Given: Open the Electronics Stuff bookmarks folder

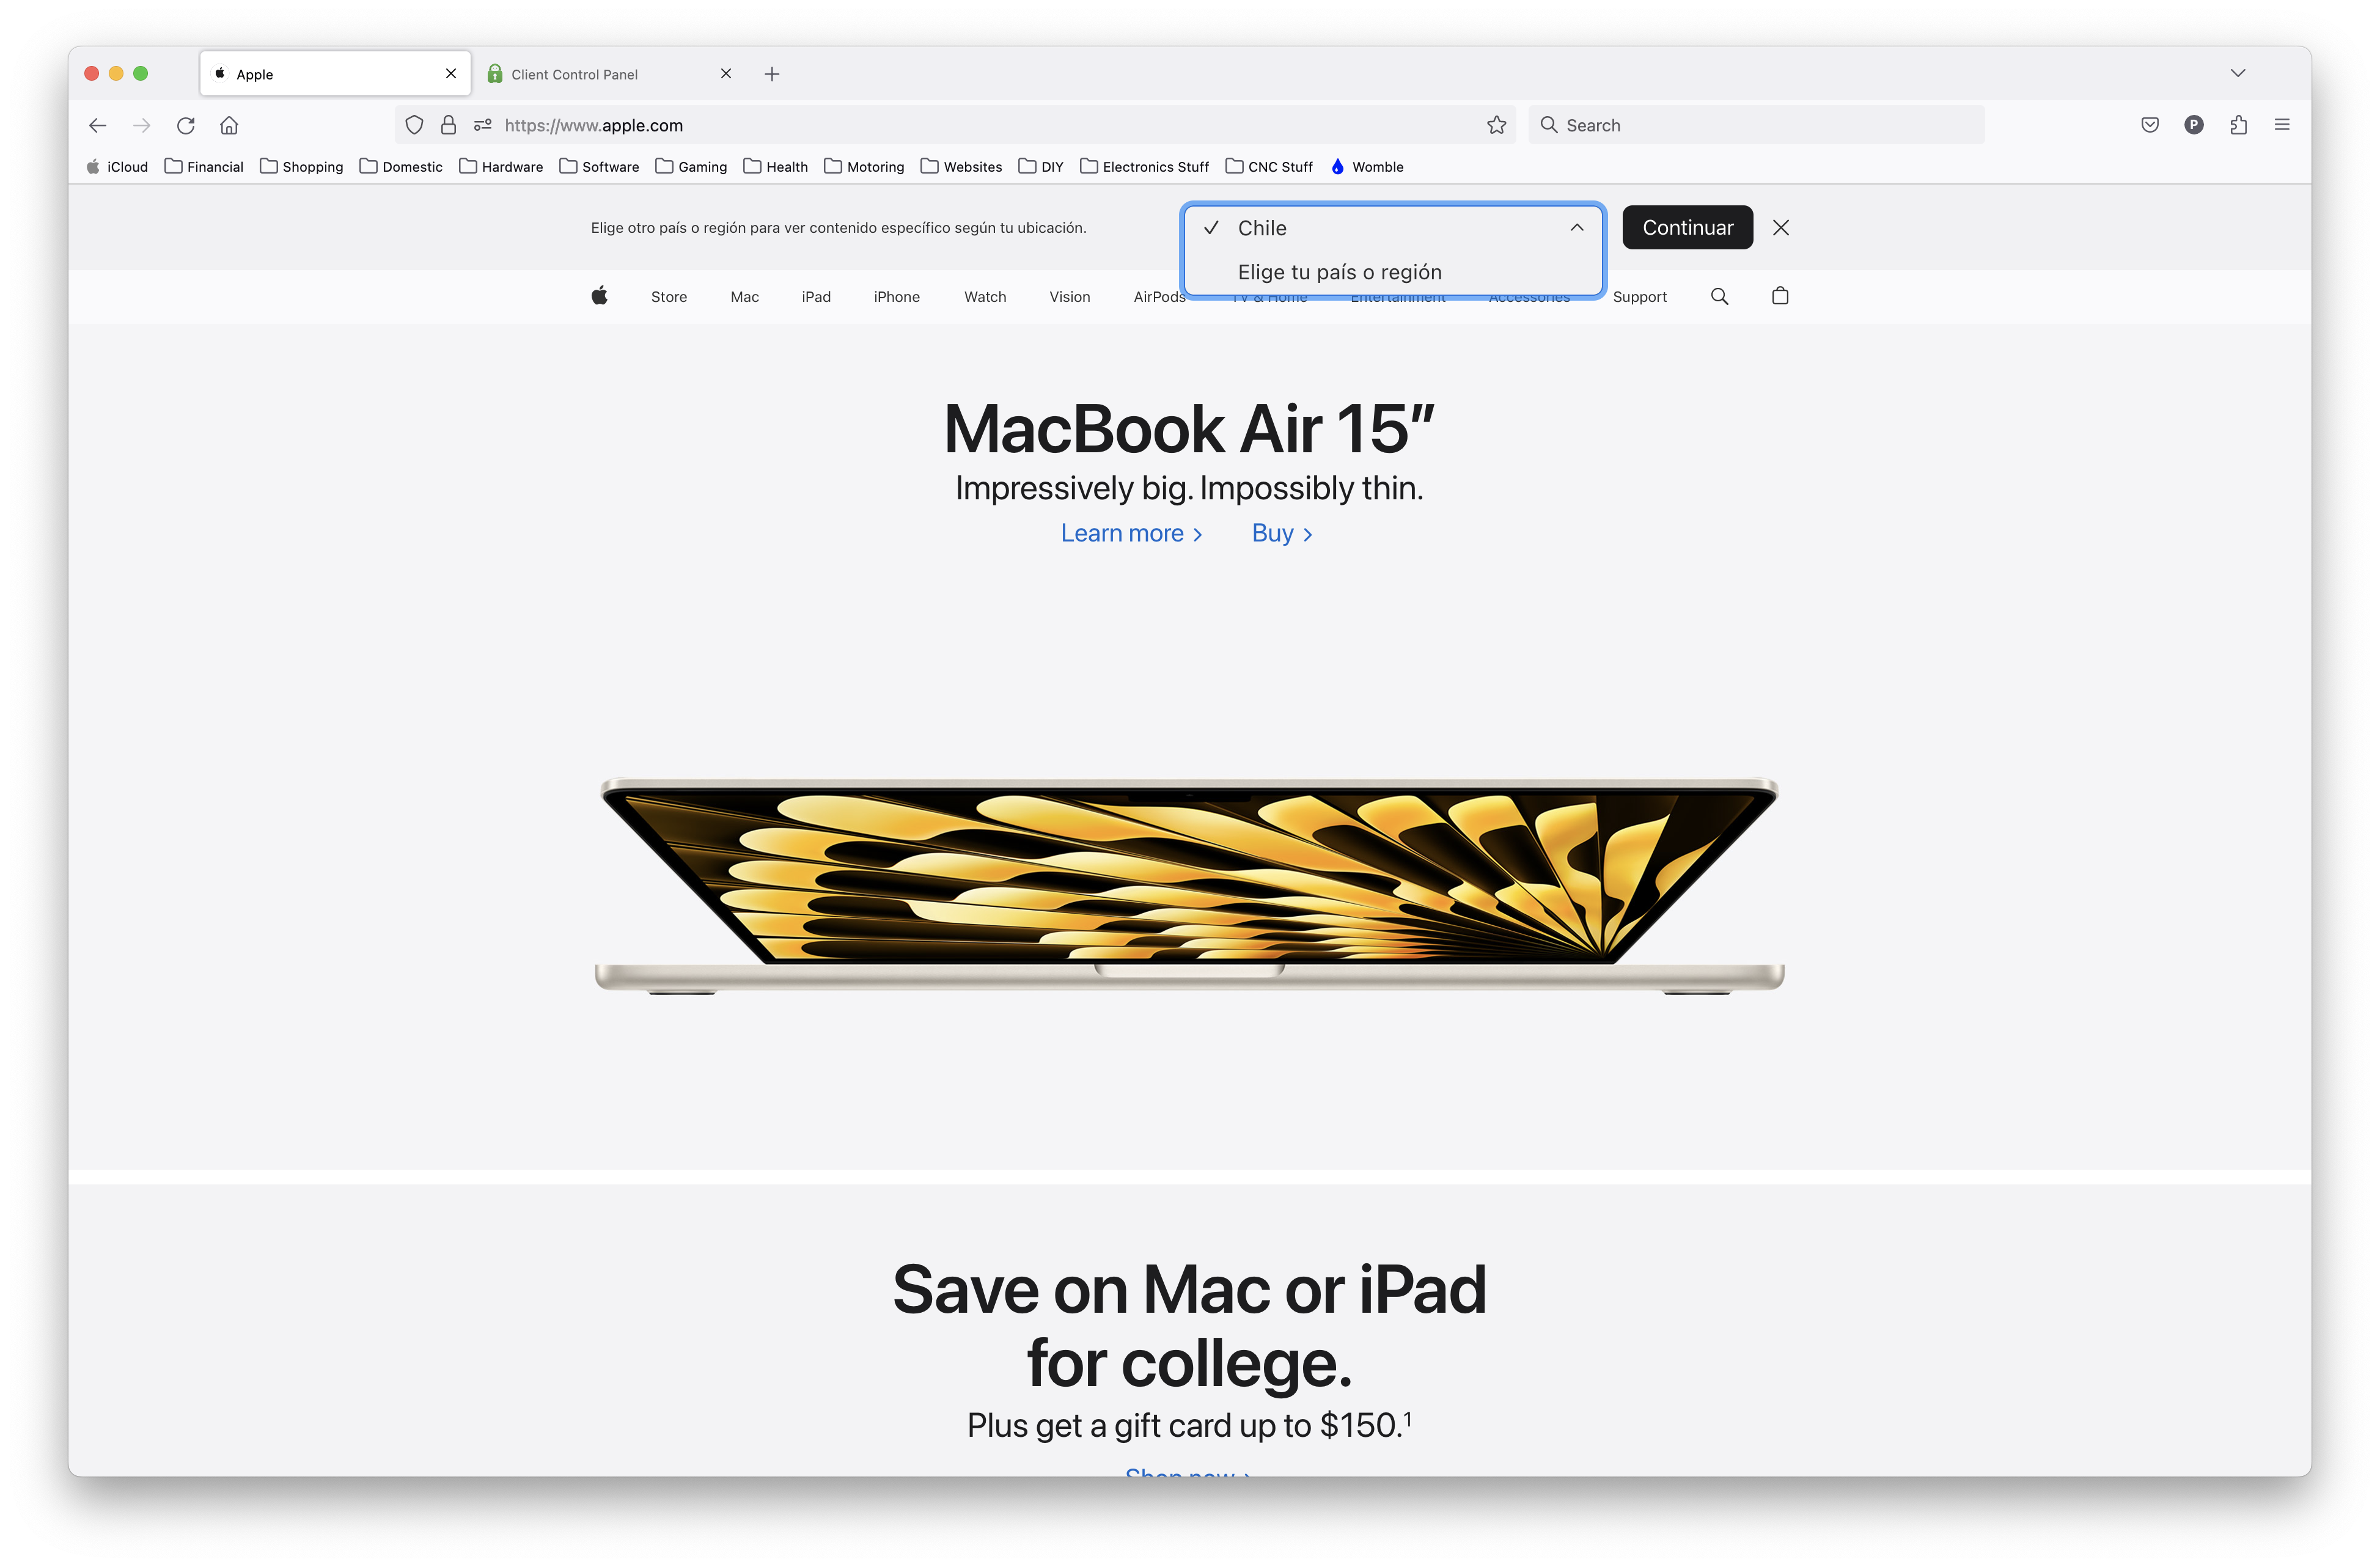Looking at the screenshot, I should [x=1144, y=167].
